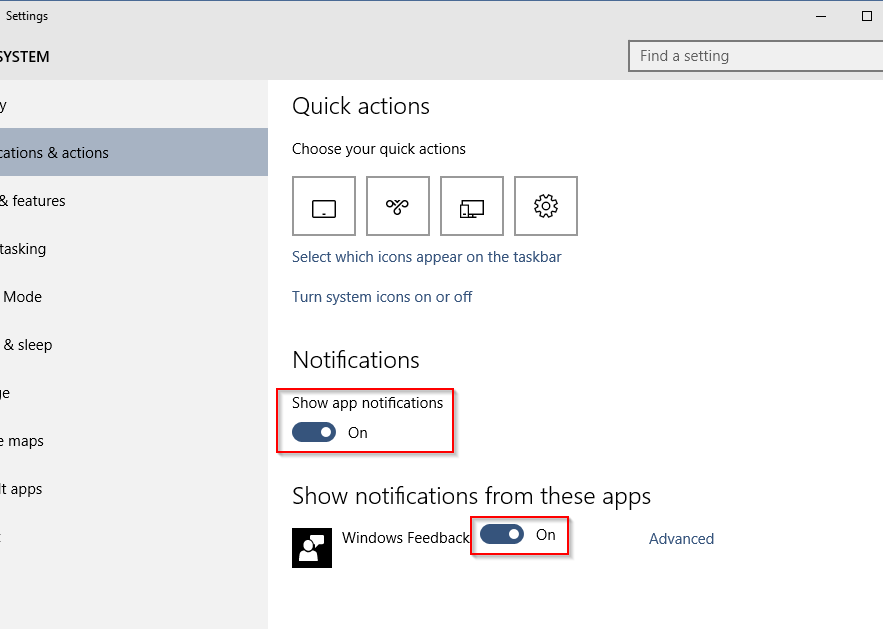Image resolution: width=883 pixels, height=629 pixels.
Task: Open Advanced settings for Windows Feedback
Action: coord(681,538)
